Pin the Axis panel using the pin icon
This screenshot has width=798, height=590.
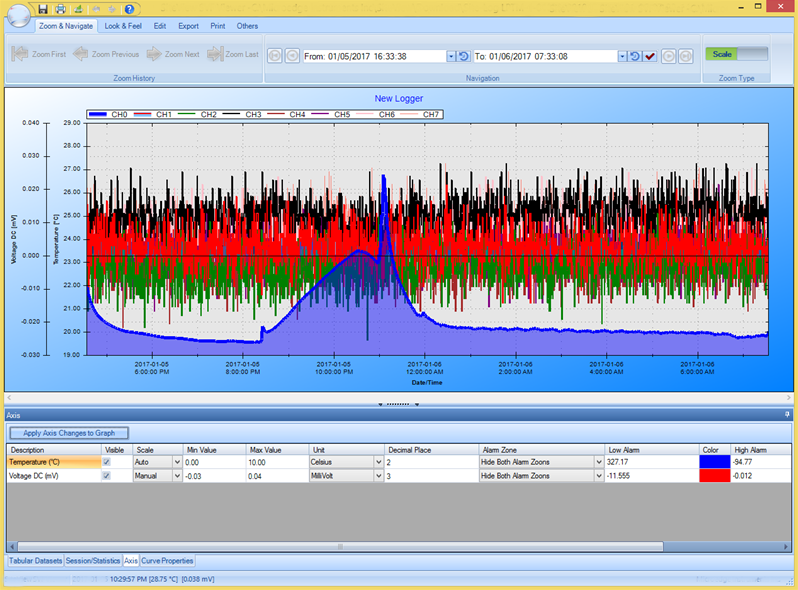788,414
